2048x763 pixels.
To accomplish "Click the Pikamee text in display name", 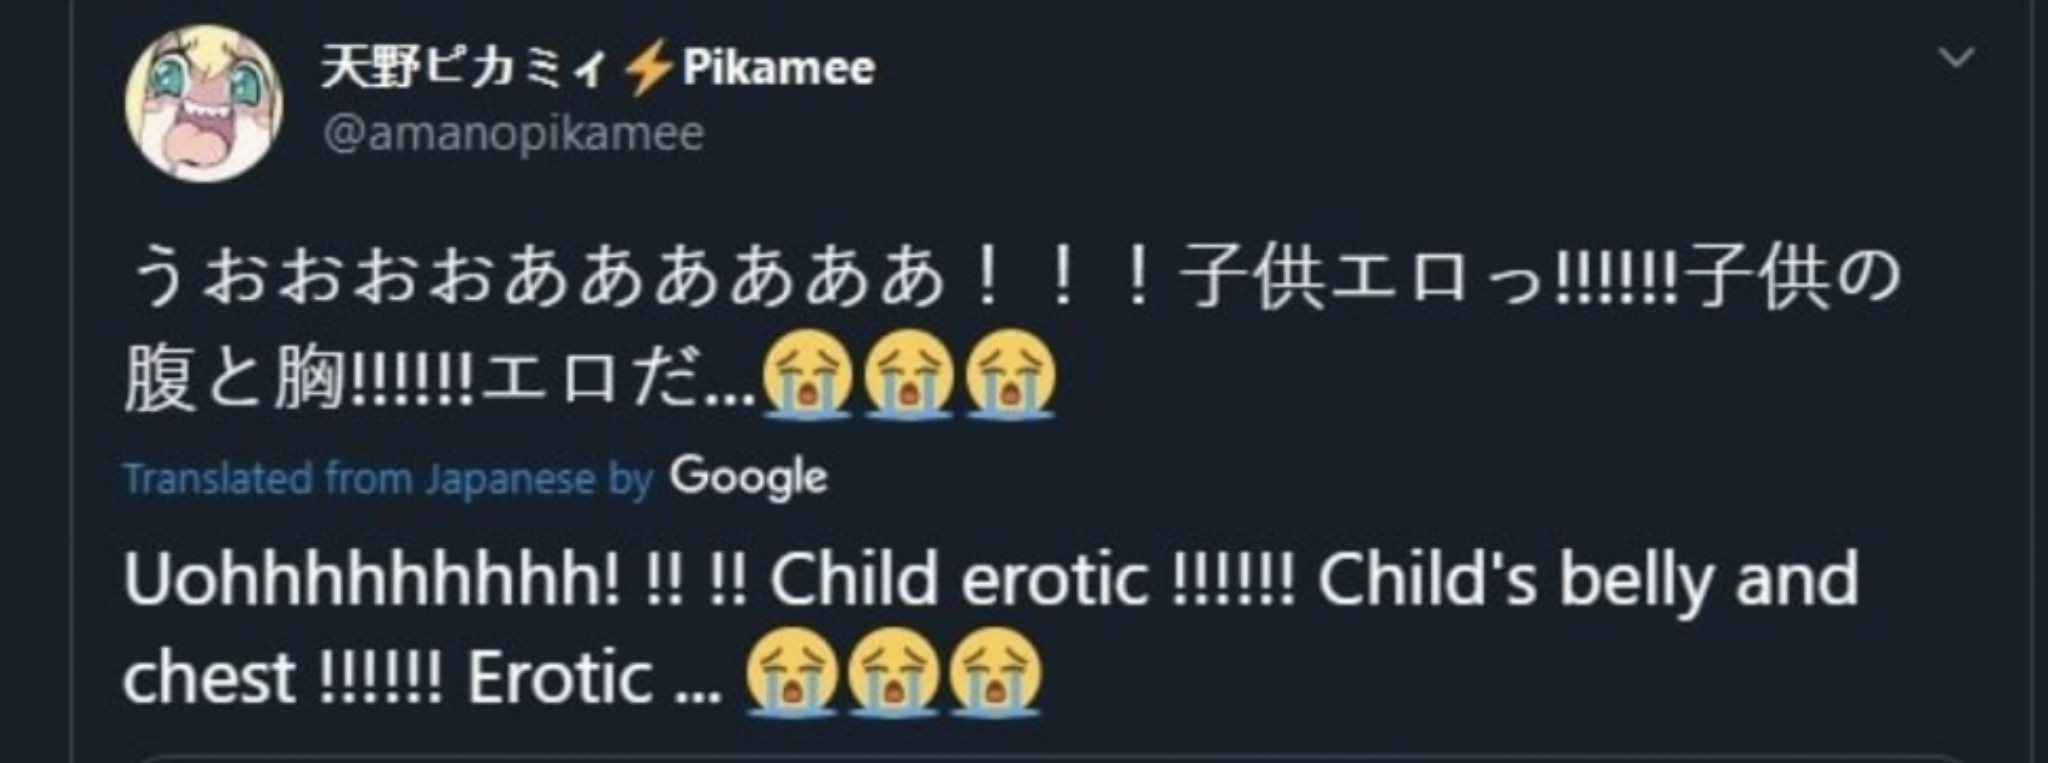I will 779,69.
